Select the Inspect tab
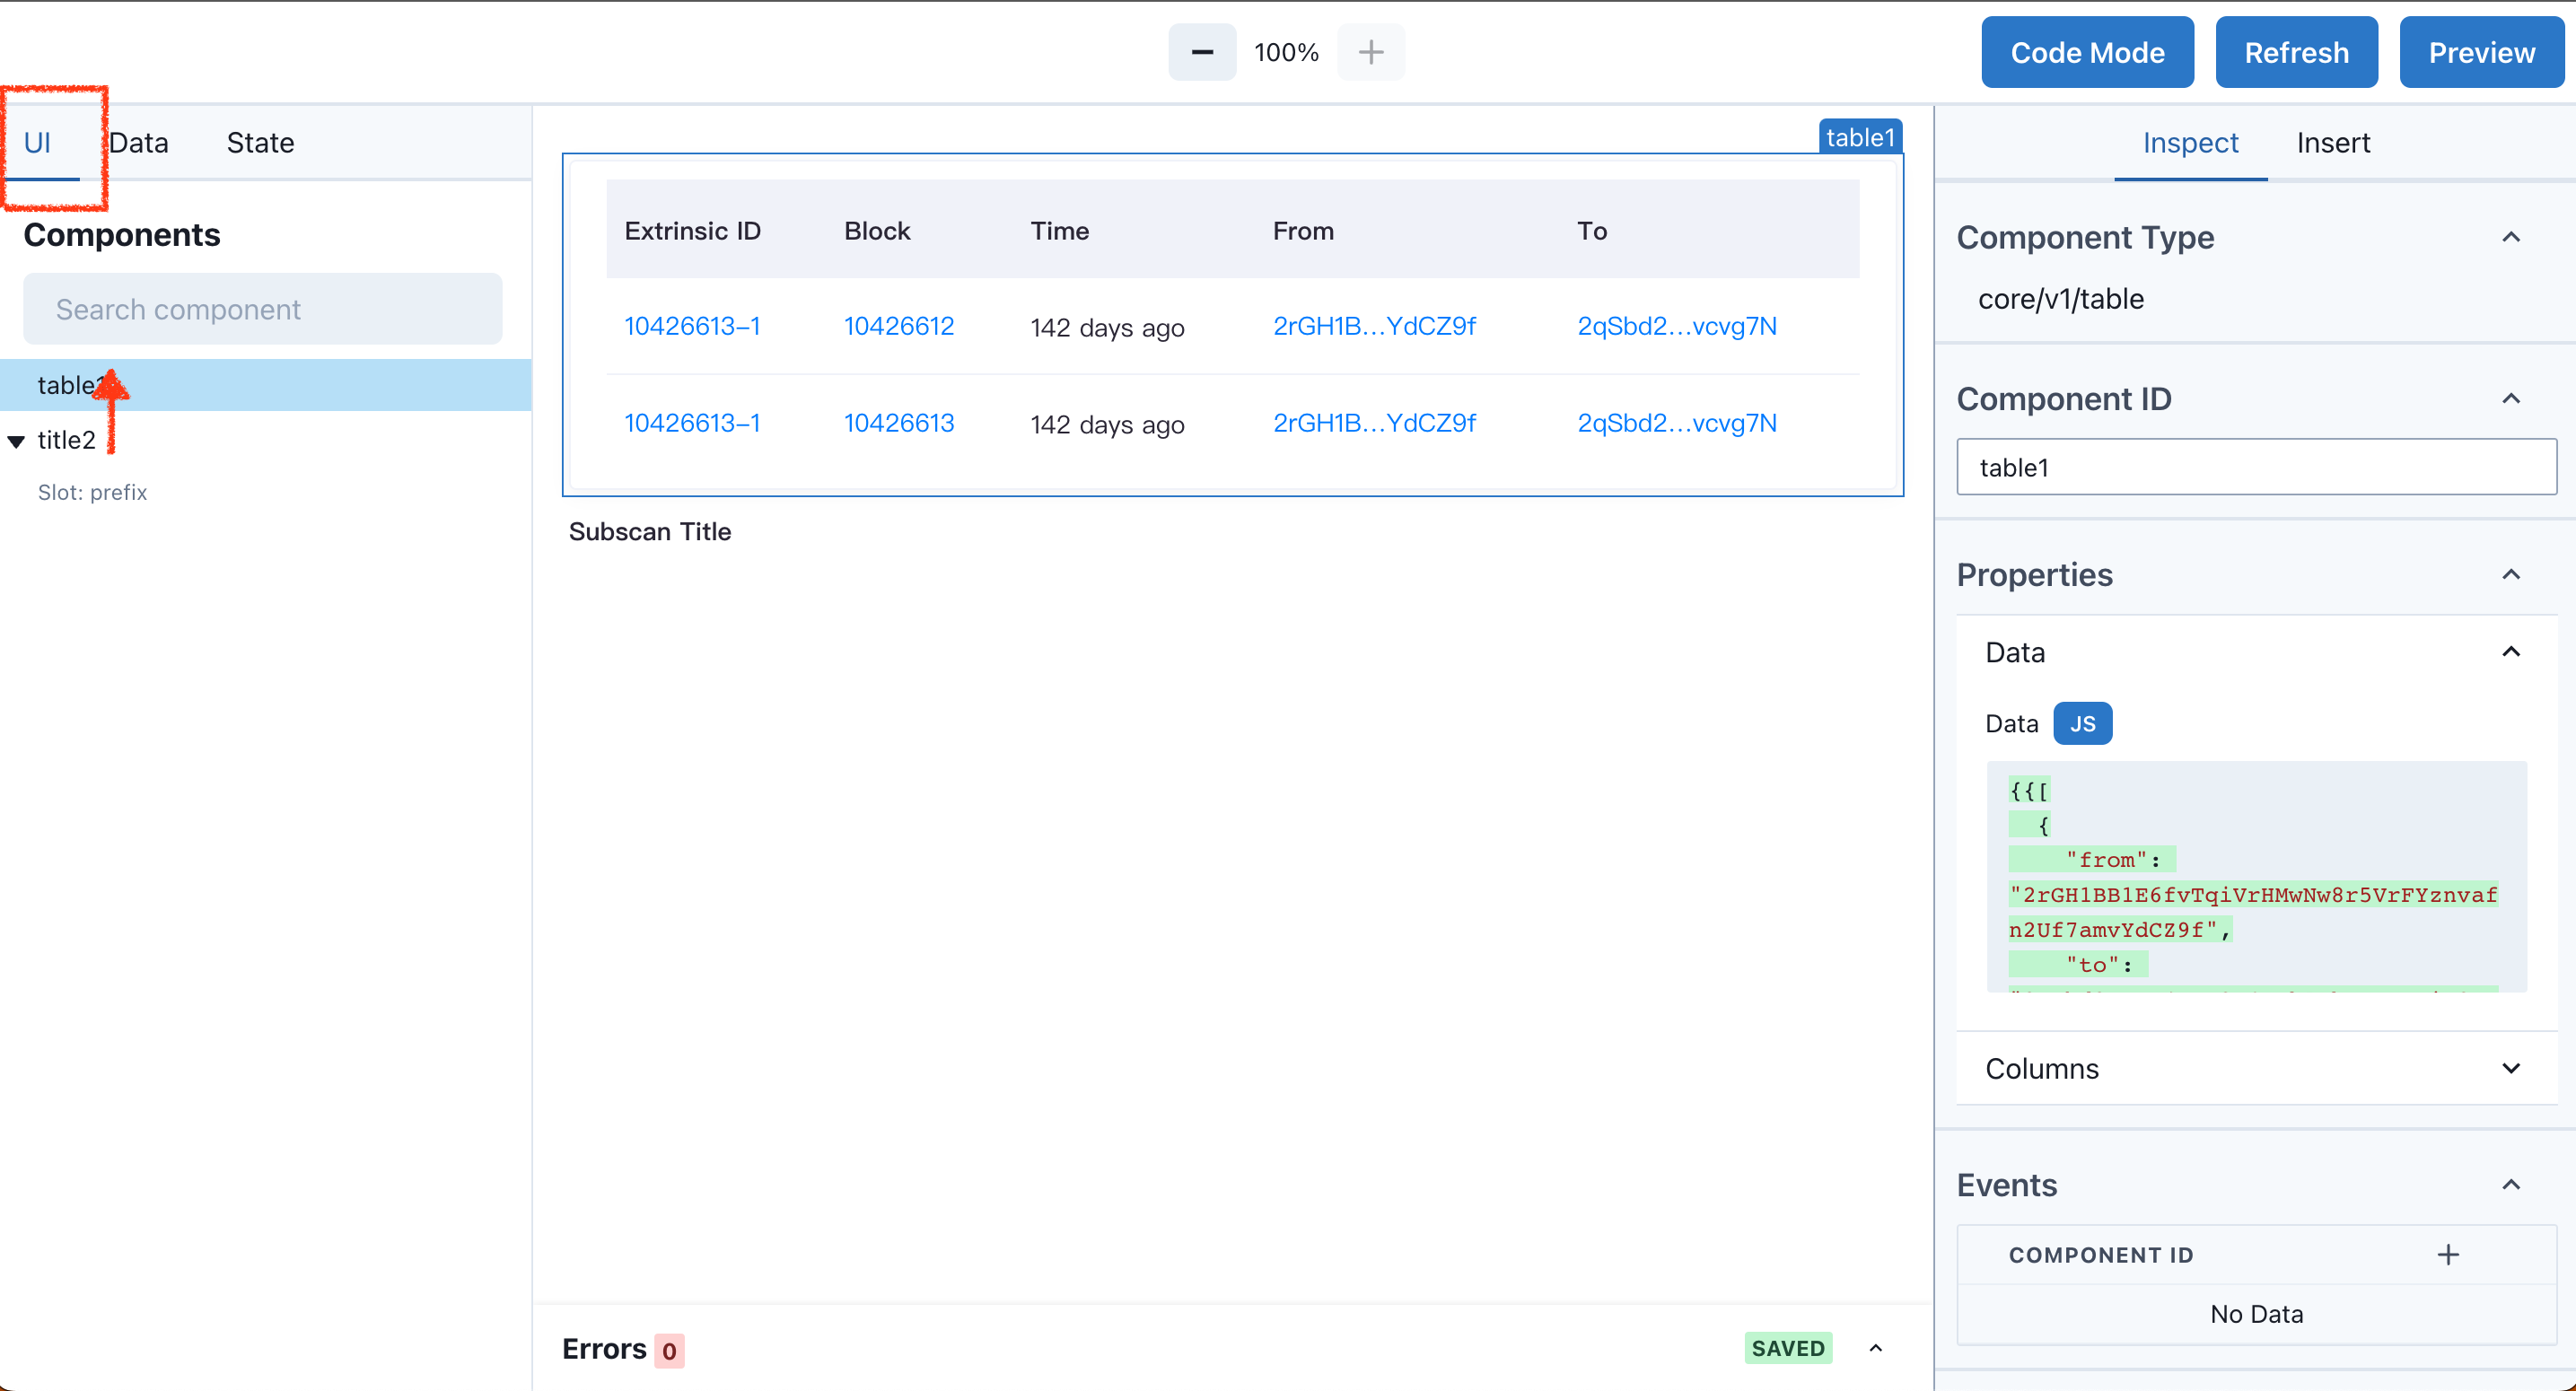 (x=2190, y=142)
